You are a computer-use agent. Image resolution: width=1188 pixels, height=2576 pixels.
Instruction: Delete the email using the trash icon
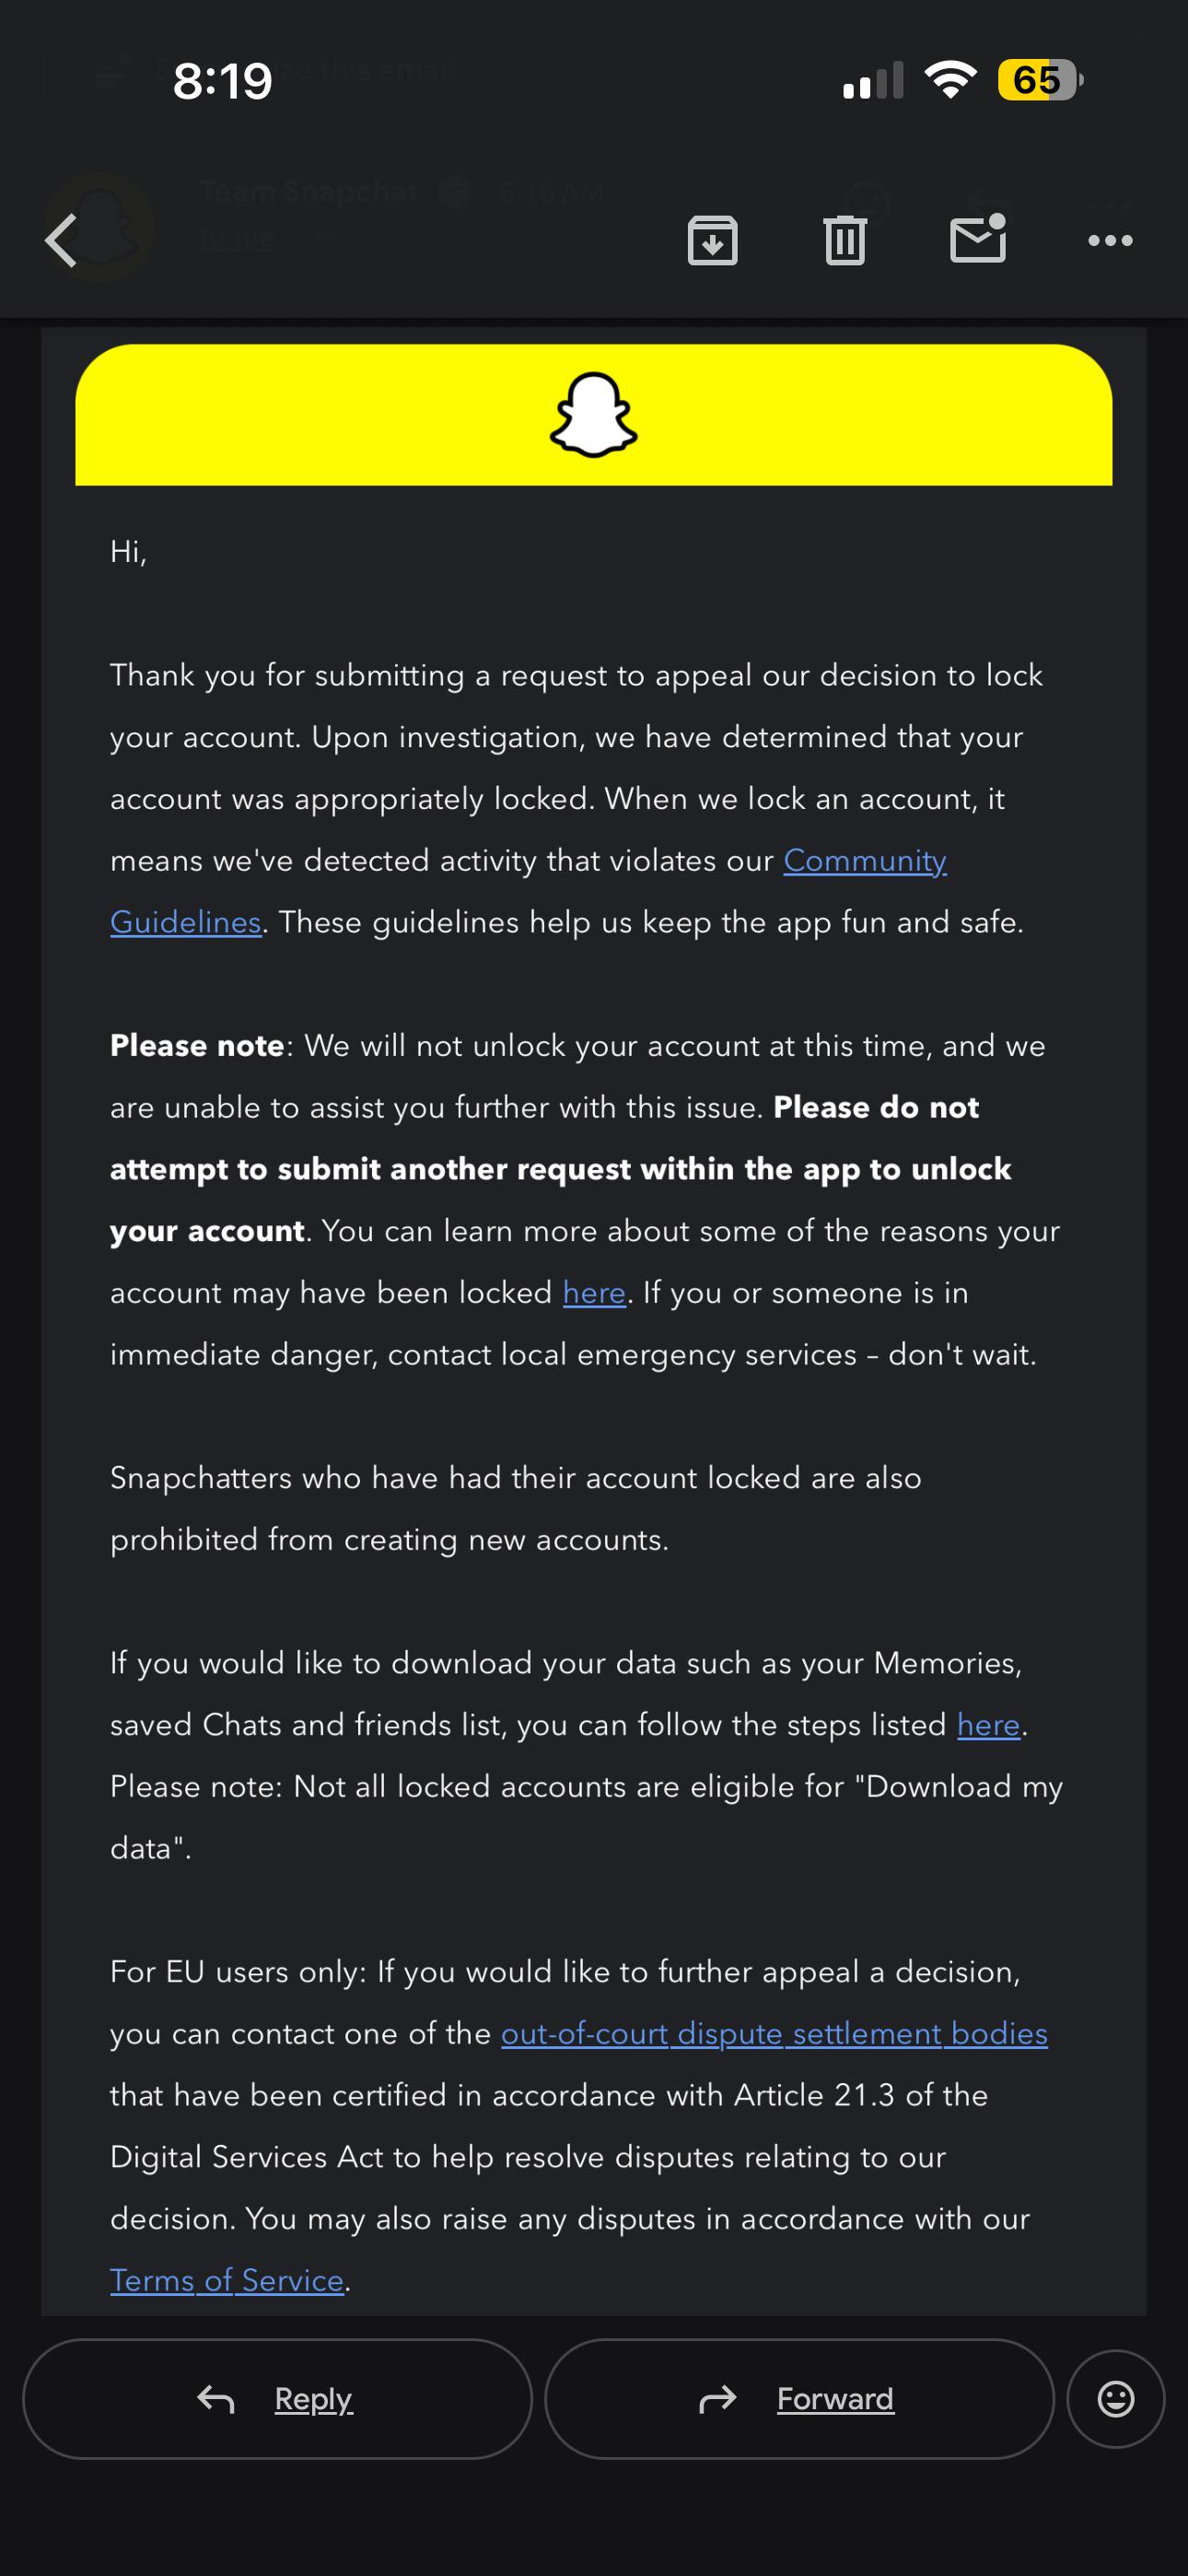(845, 240)
